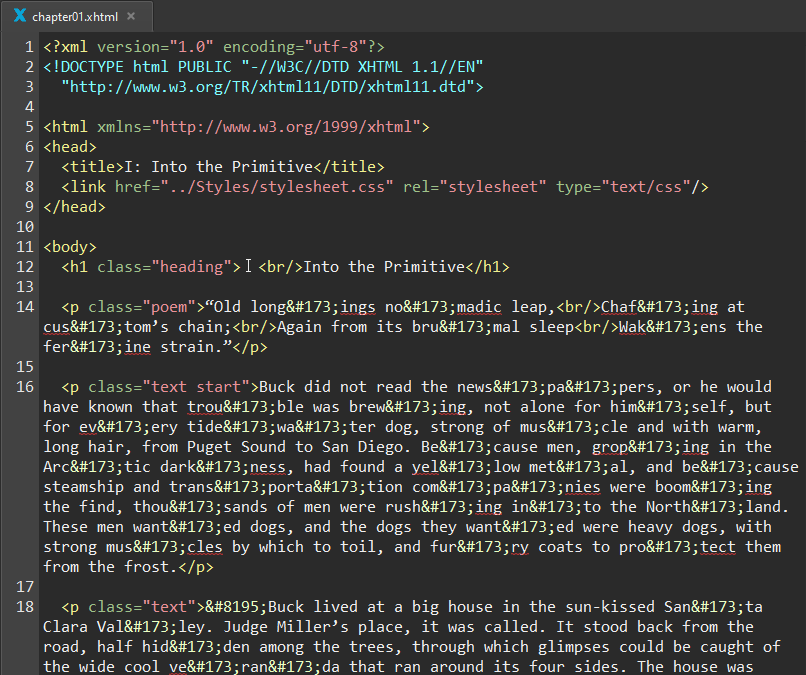Click line number 5 in the gutter

pos(29,127)
